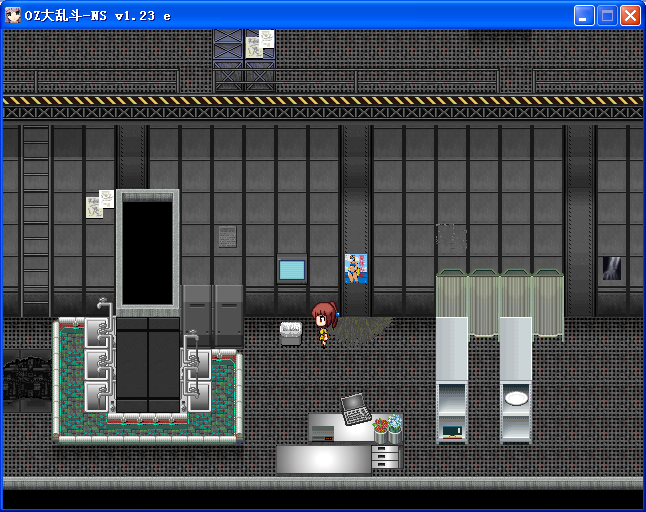Click the X-ray picture on right wall
646x512 pixels.
pos(612,268)
